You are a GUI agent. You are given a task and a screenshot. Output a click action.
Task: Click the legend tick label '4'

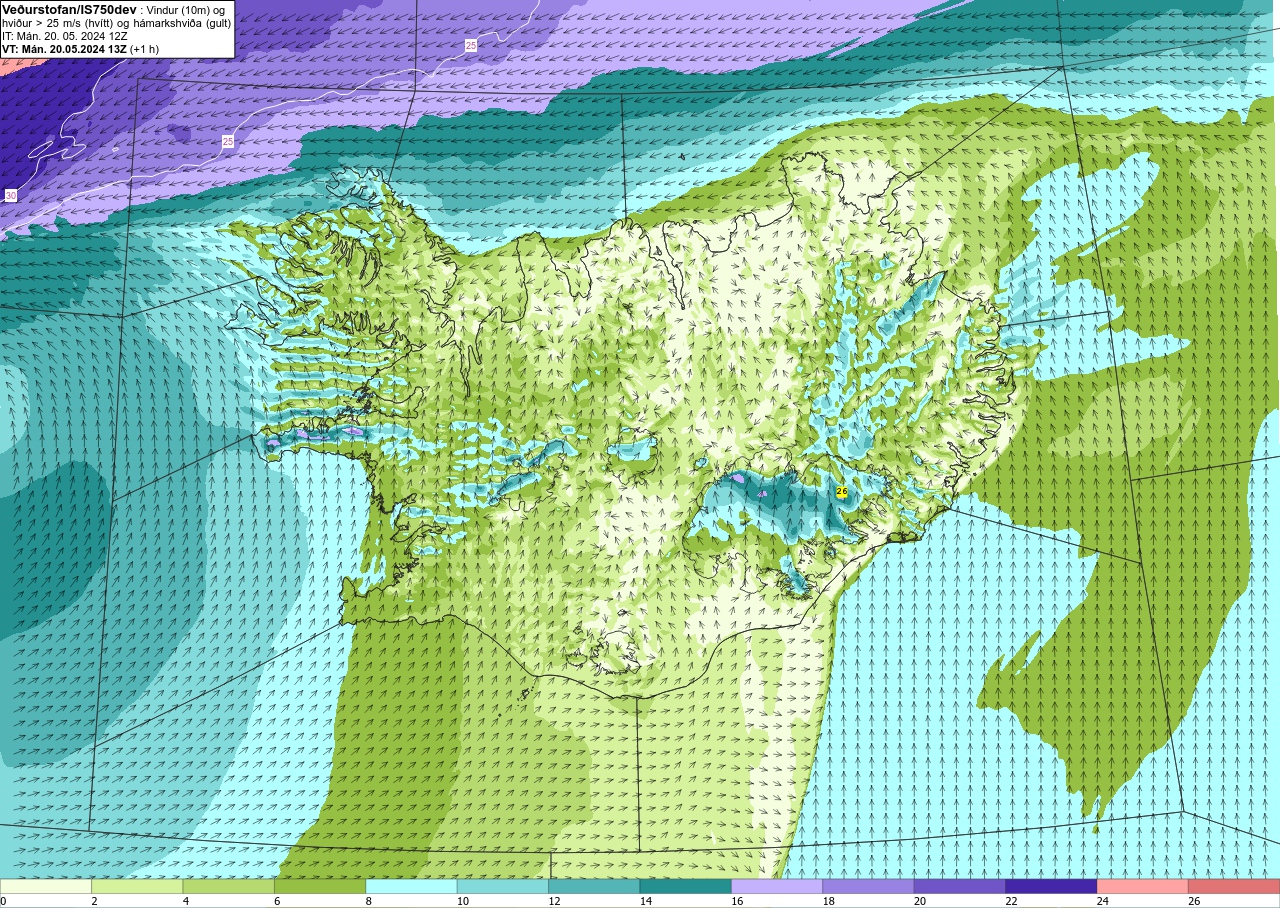click(186, 901)
